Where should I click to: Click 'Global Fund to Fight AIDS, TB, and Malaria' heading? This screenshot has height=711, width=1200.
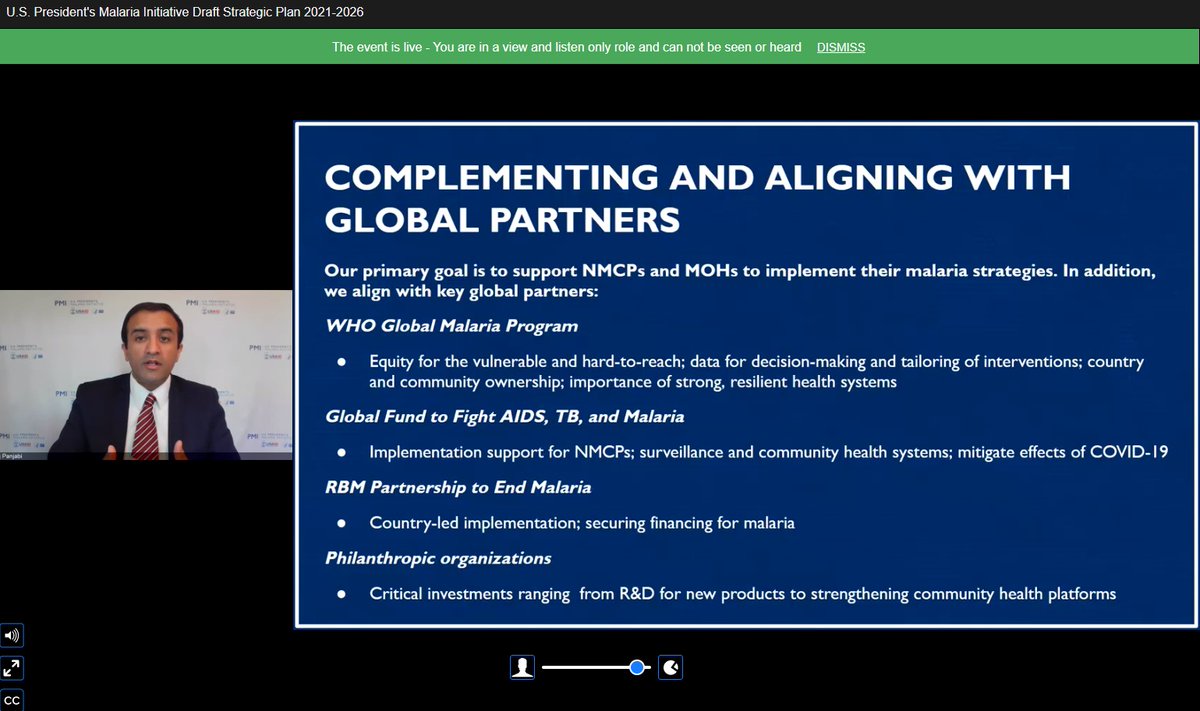click(x=505, y=416)
